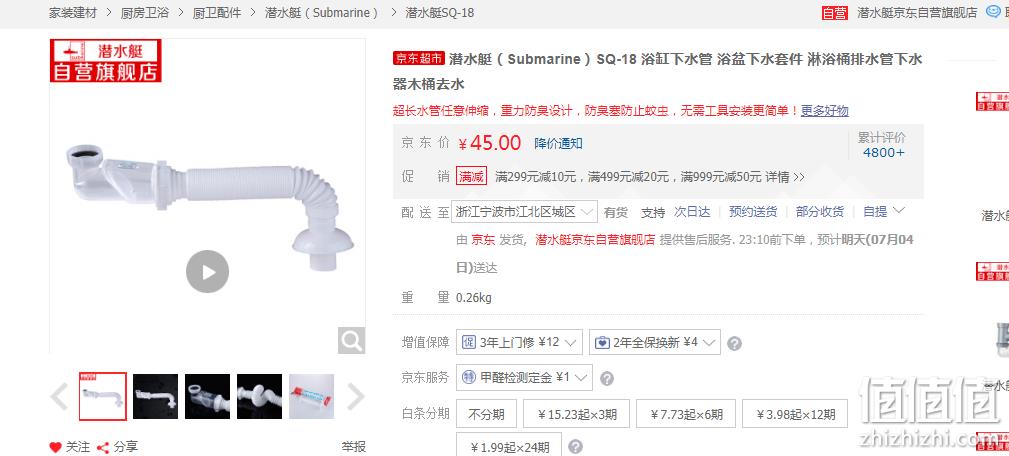Expand 2年全保换新 ¥4 dropdown
The width and height of the screenshot is (1009, 456).
tap(655, 342)
